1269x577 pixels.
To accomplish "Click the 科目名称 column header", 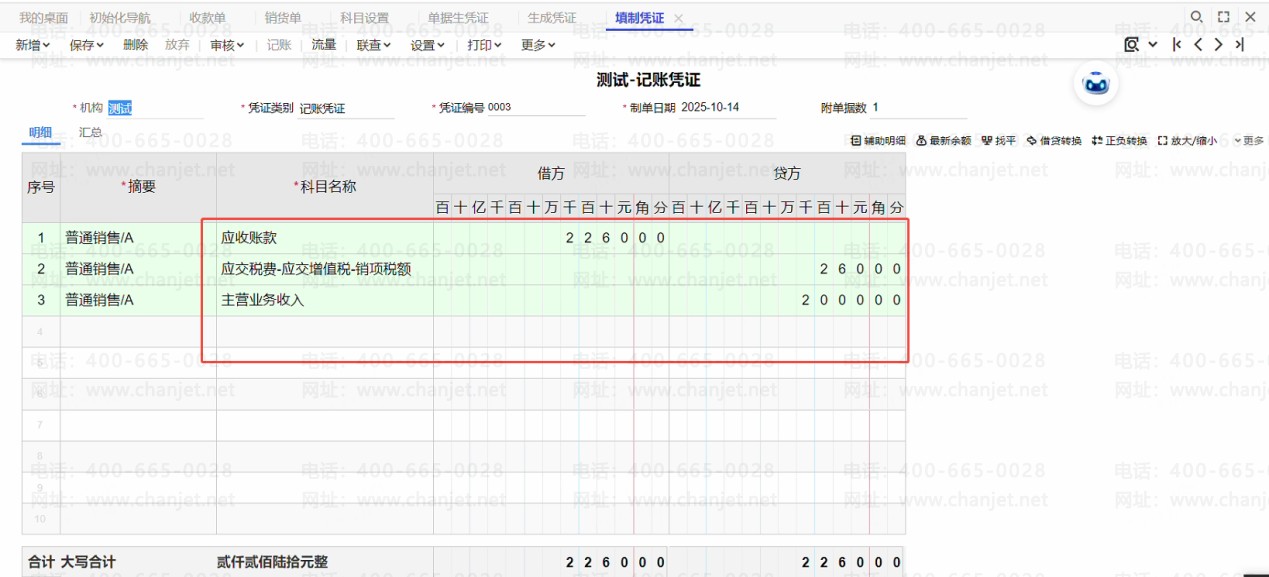I will pos(325,186).
